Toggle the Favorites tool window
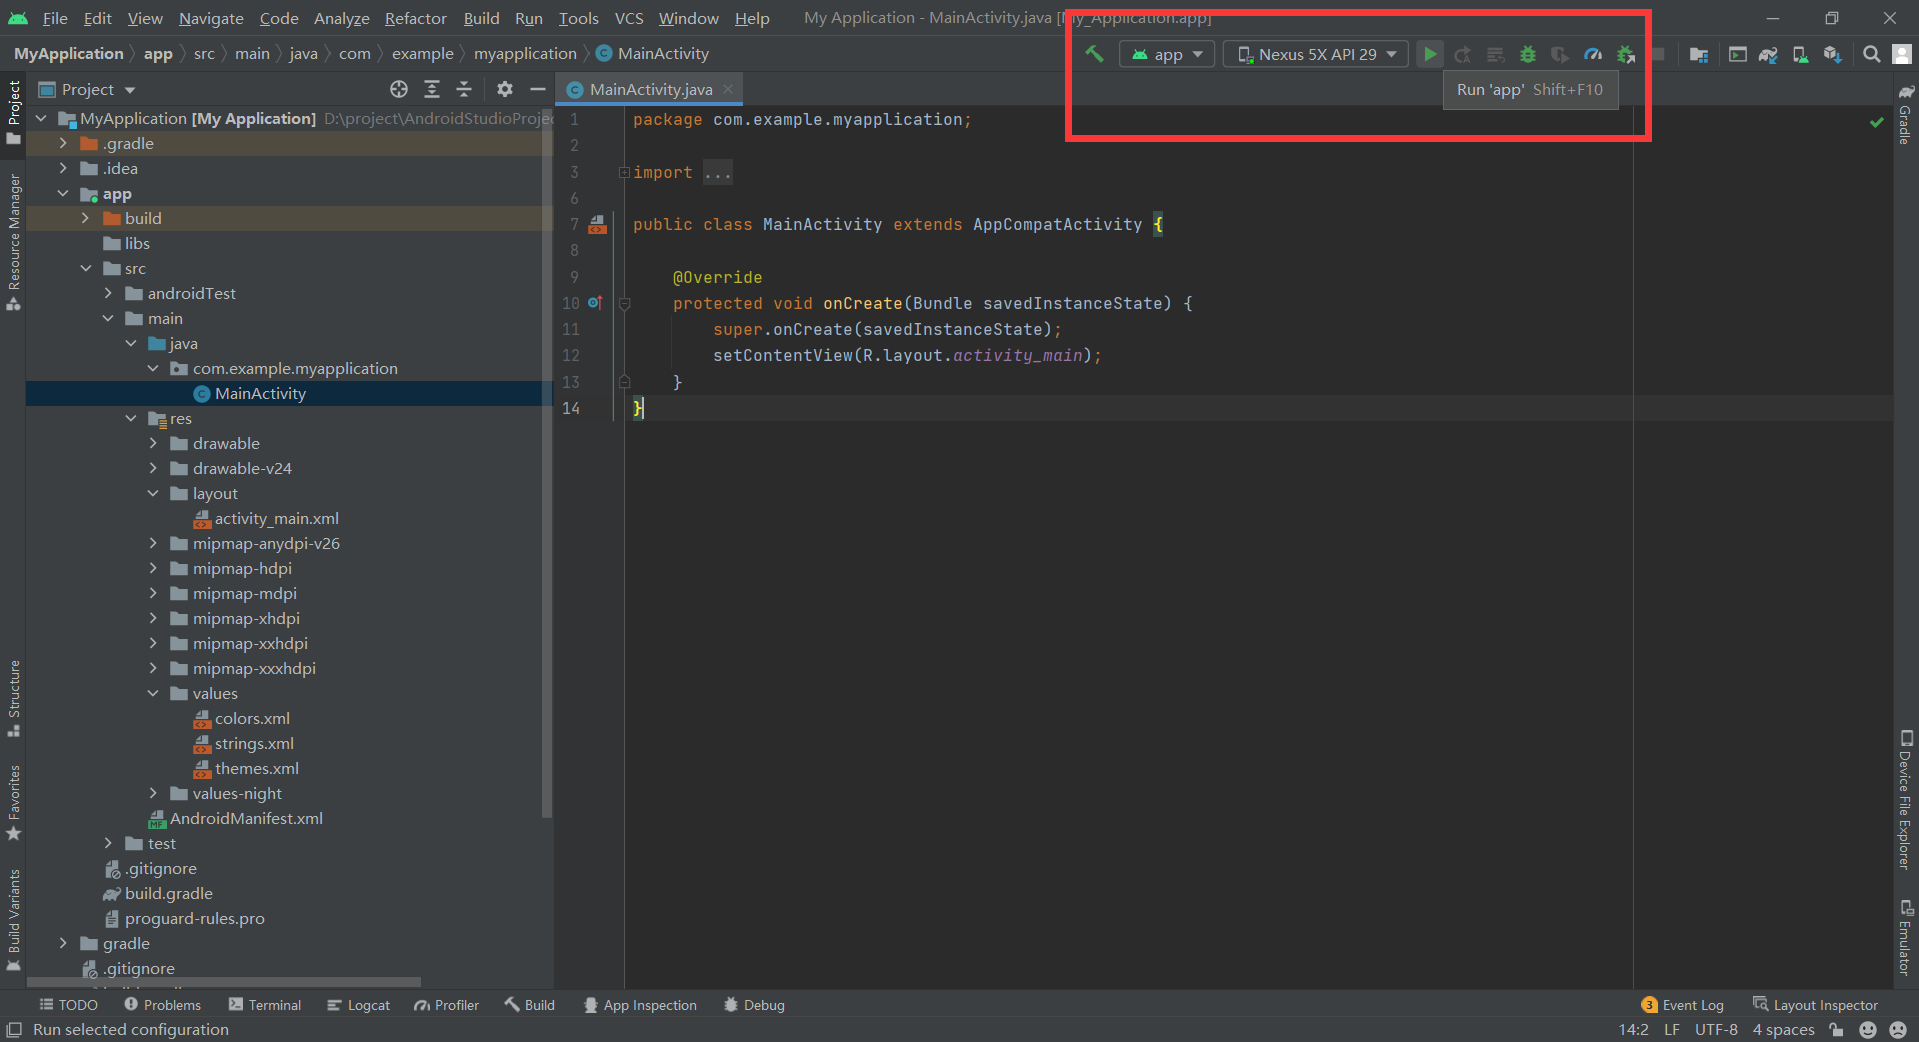The width and height of the screenshot is (1919, 1042). click(13, 803)
